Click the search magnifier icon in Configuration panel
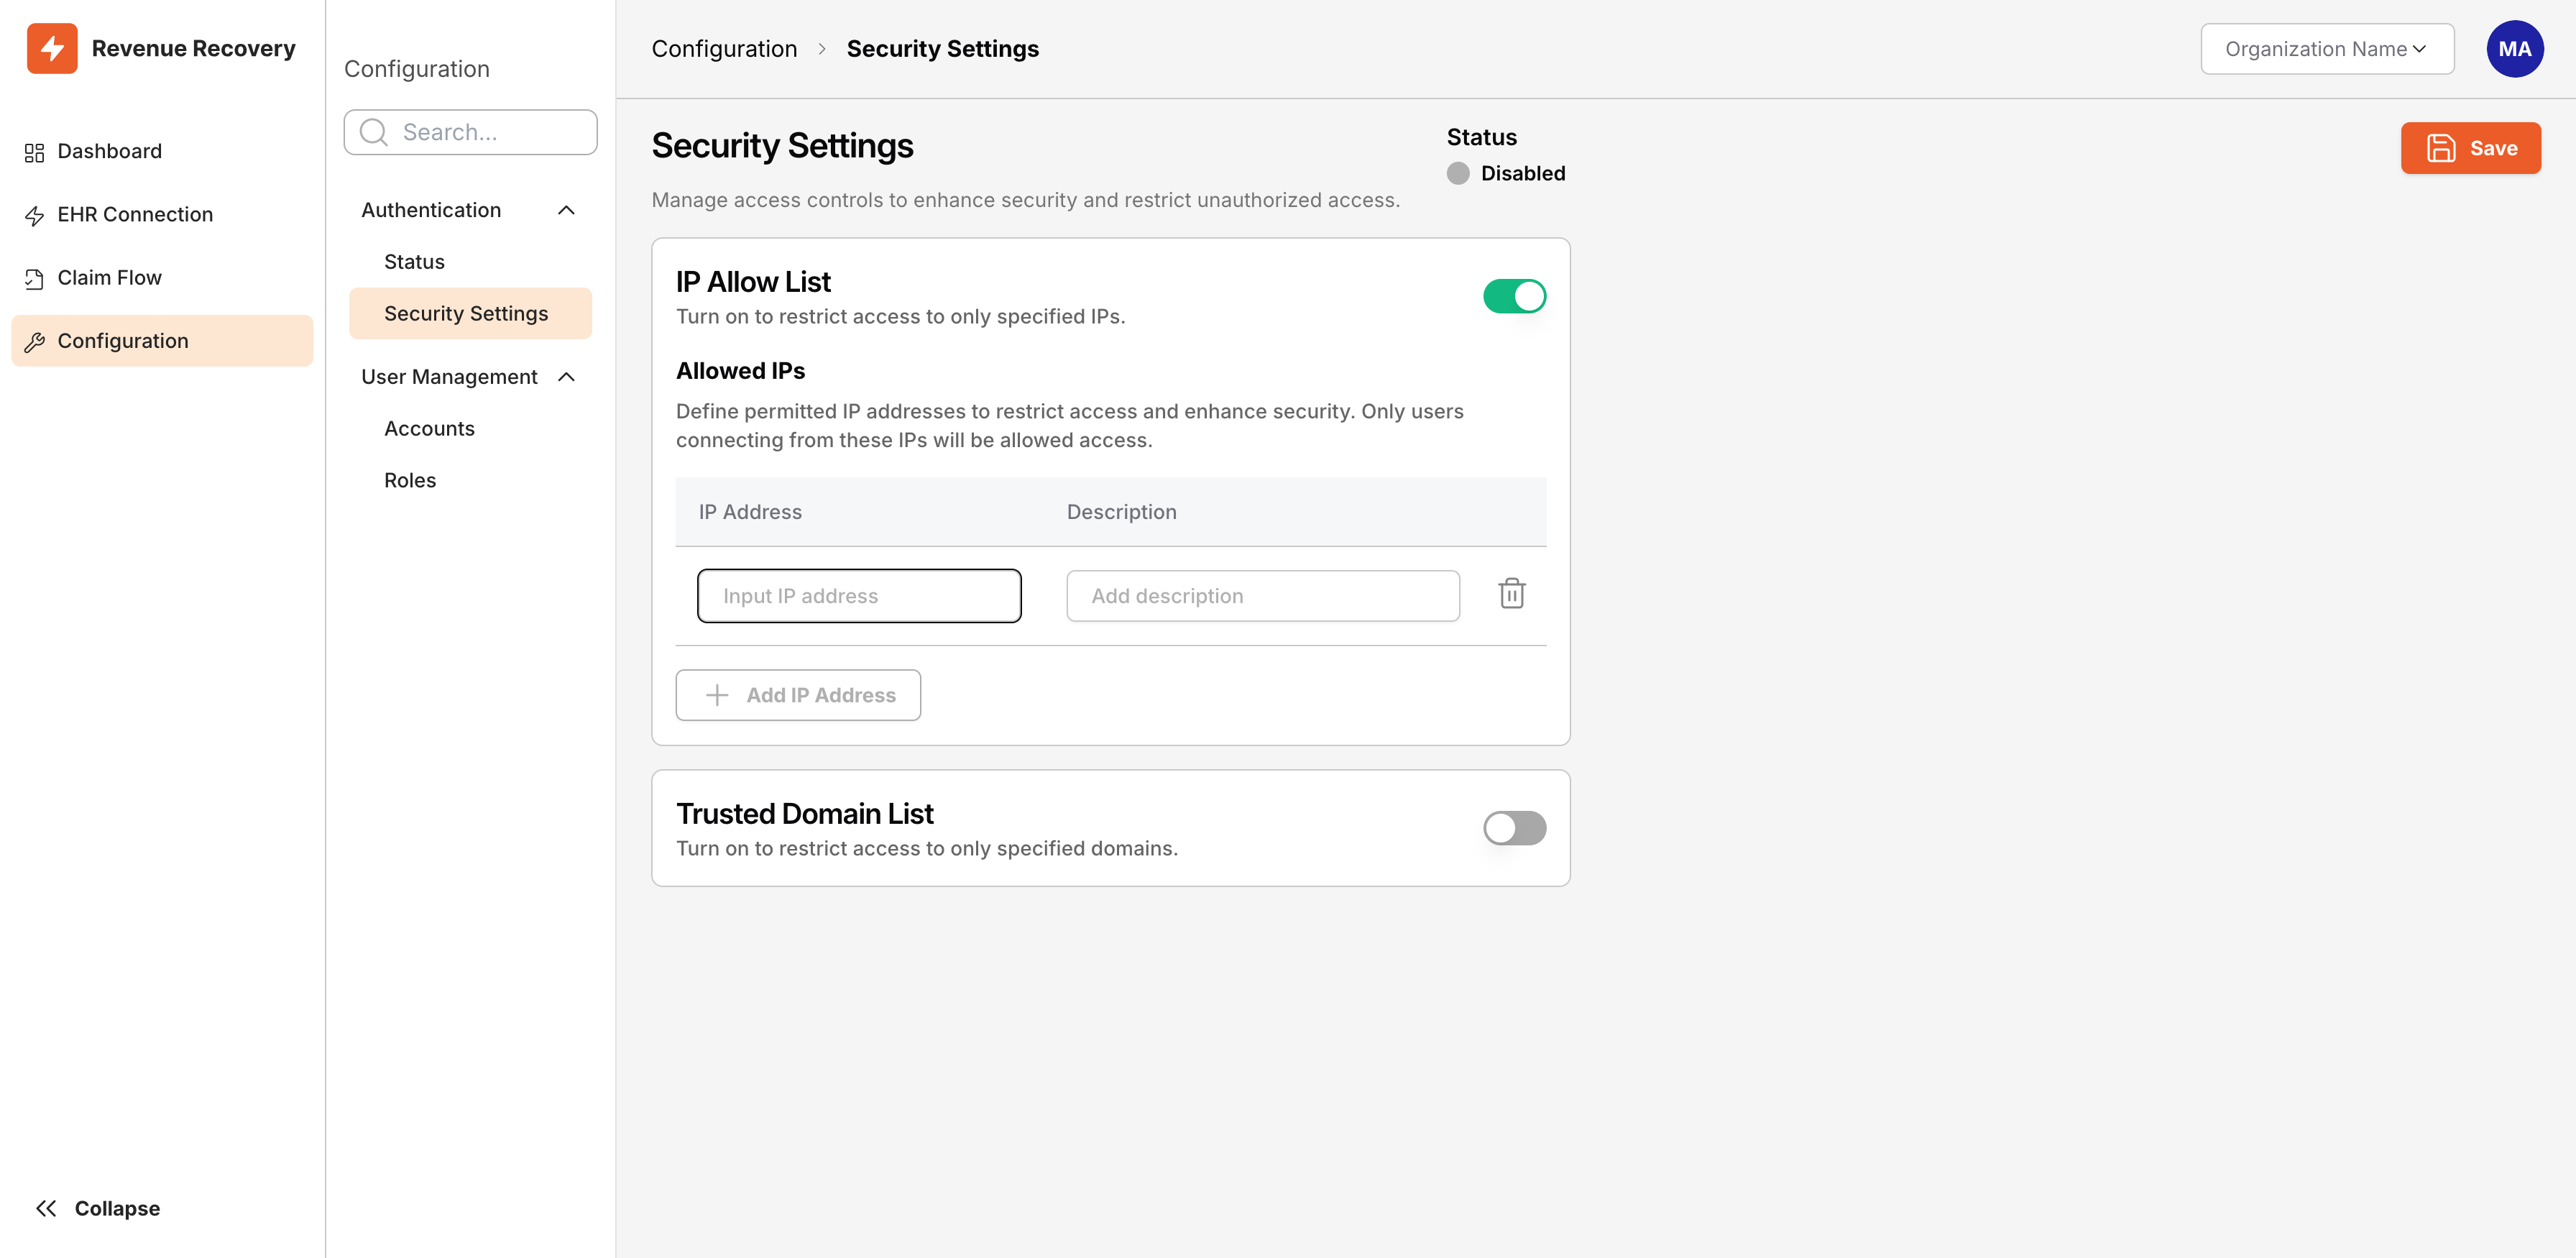 tap(373, 131)
